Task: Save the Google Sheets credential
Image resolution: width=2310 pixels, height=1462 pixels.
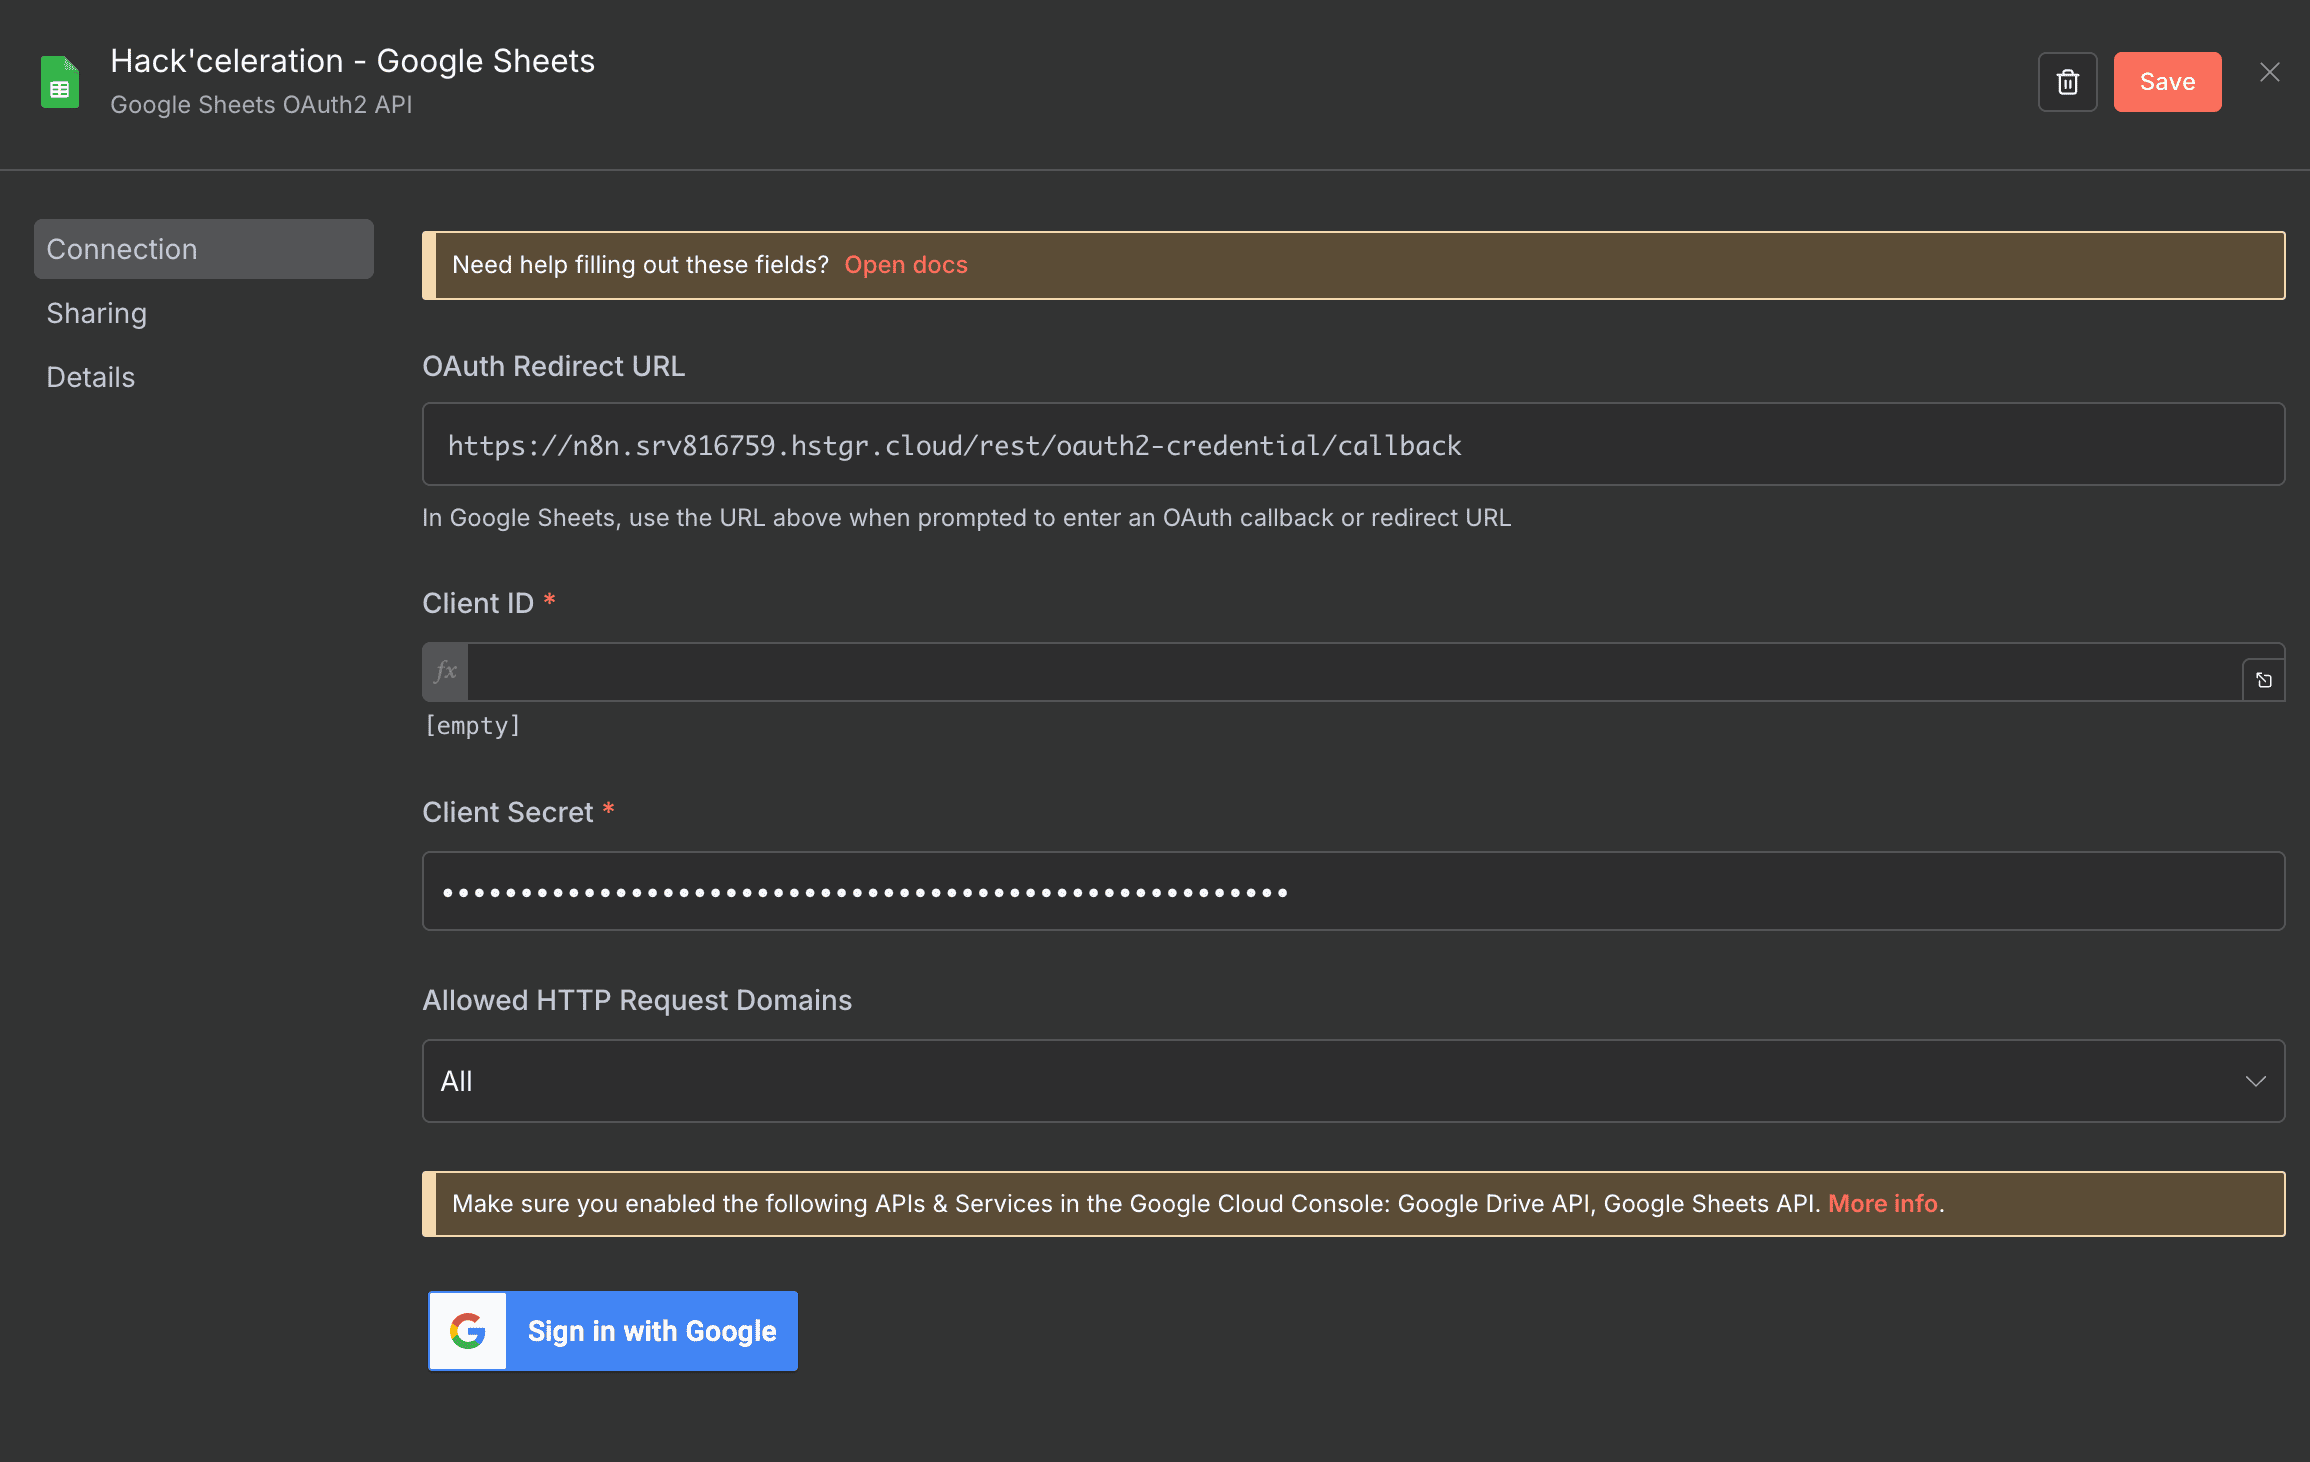Action: click(2167, 81)
